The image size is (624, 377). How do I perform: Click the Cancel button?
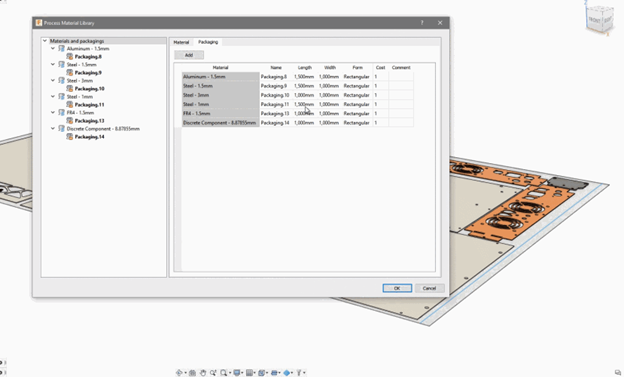coord(429,288)
